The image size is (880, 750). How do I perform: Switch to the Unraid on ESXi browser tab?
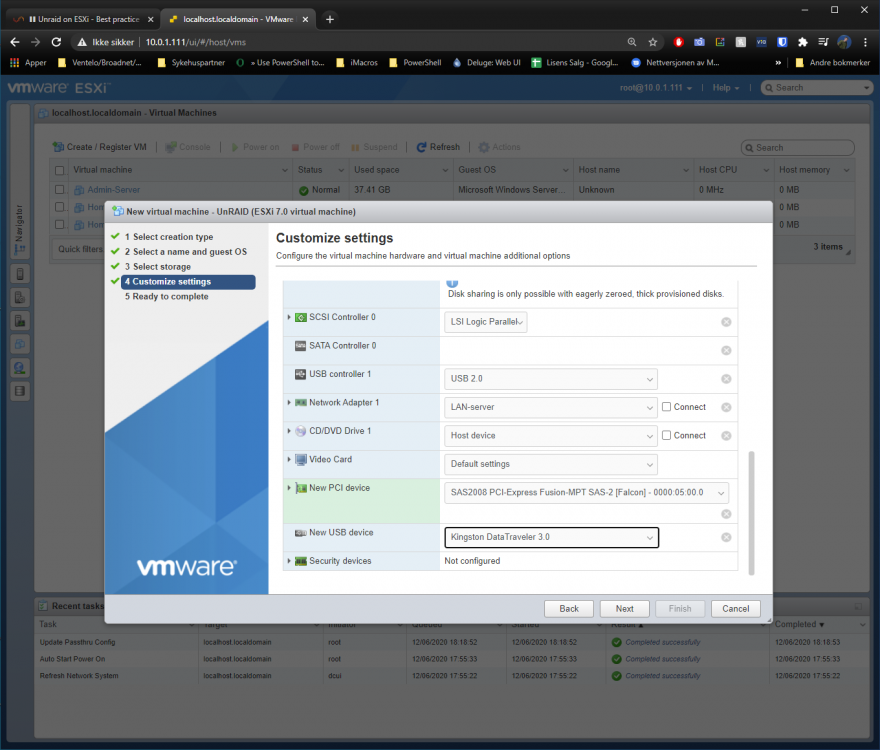tap(84, 19)
